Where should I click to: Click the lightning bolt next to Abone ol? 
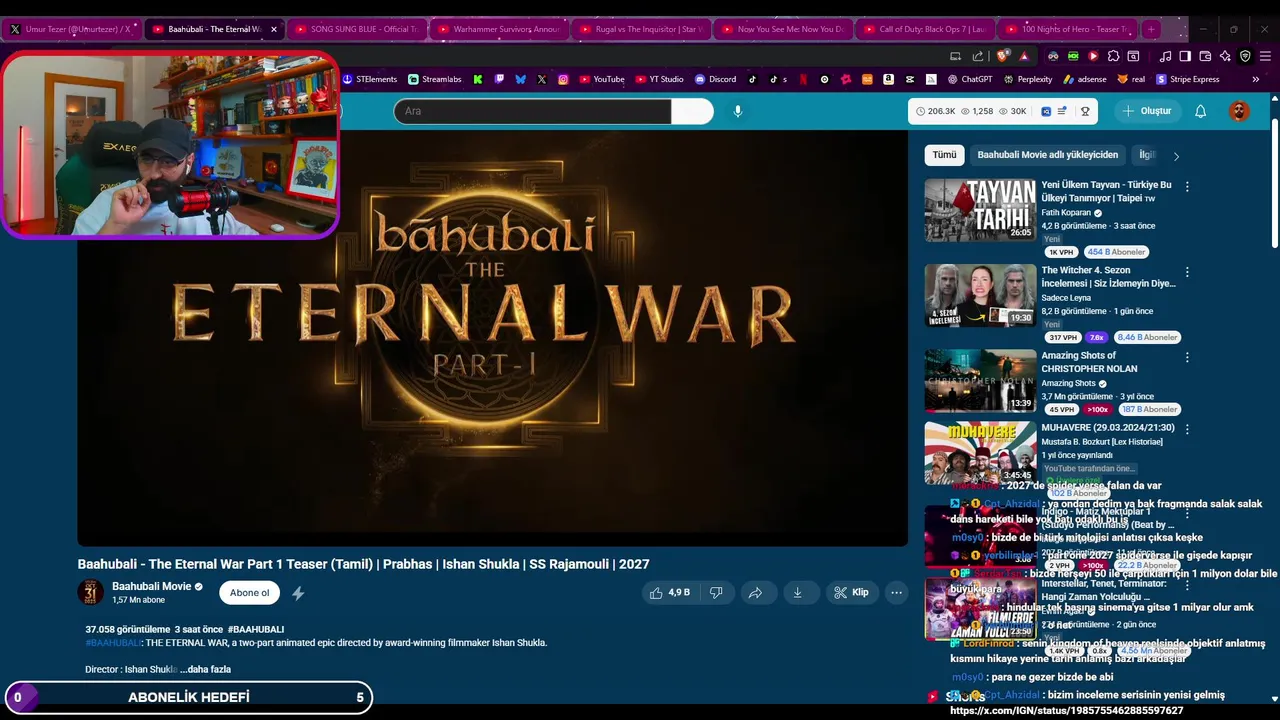[x=298, y=593]
